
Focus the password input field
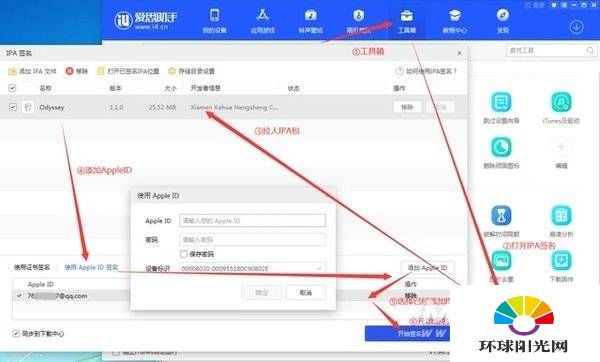253,240
